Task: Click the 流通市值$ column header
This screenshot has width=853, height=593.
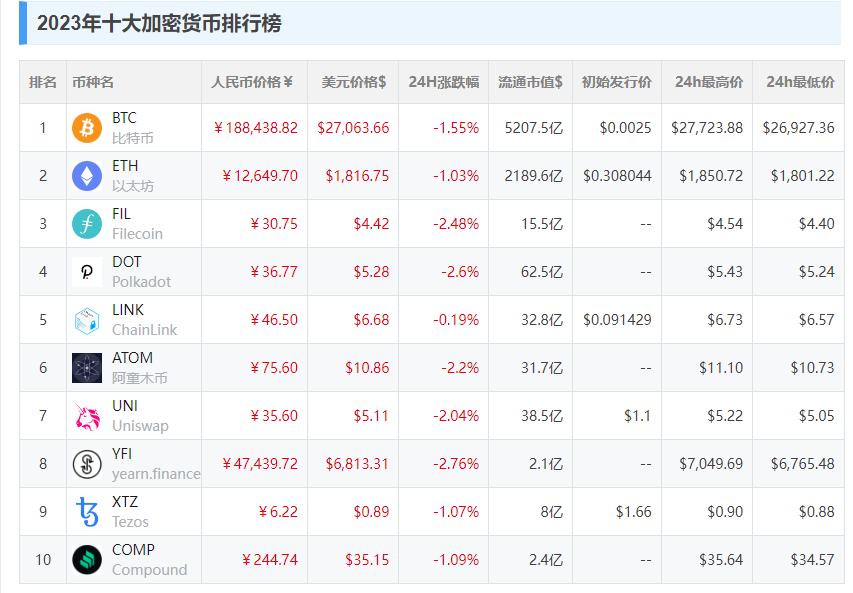Action: pos(530,82)
